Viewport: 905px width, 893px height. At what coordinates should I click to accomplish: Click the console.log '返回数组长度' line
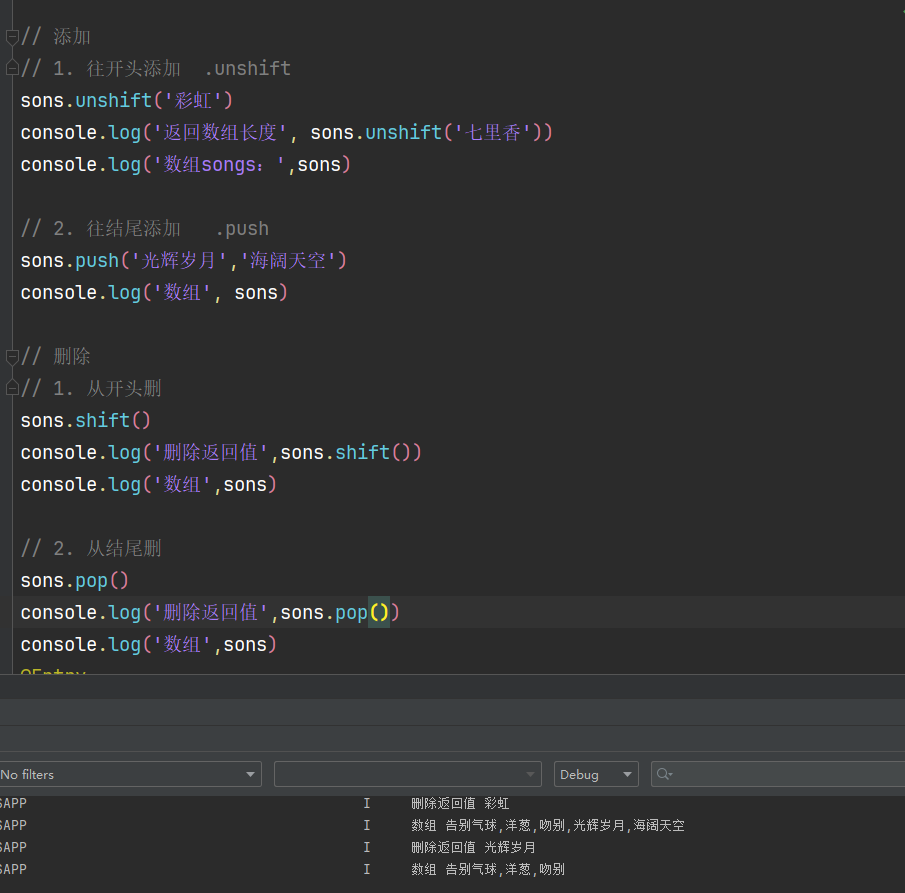[286, 133]
